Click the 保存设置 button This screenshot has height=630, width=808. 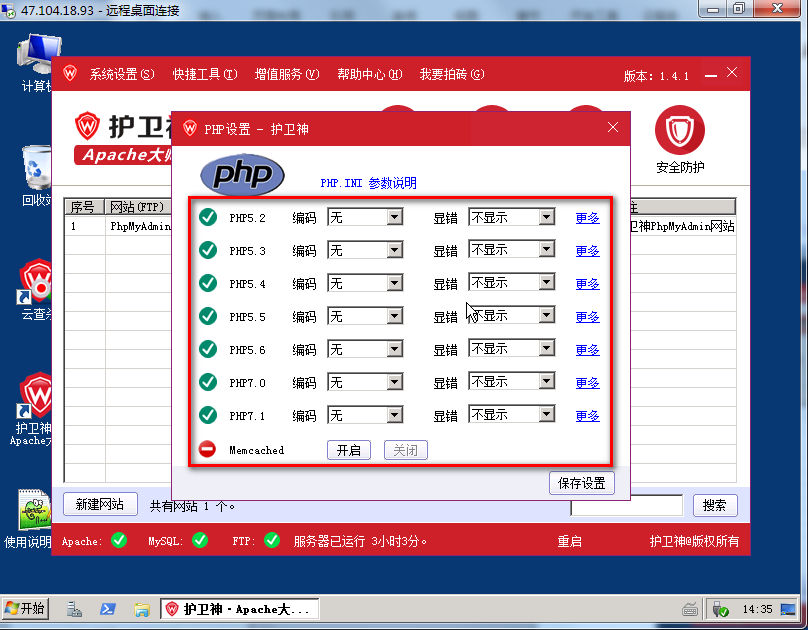point(582,483)
